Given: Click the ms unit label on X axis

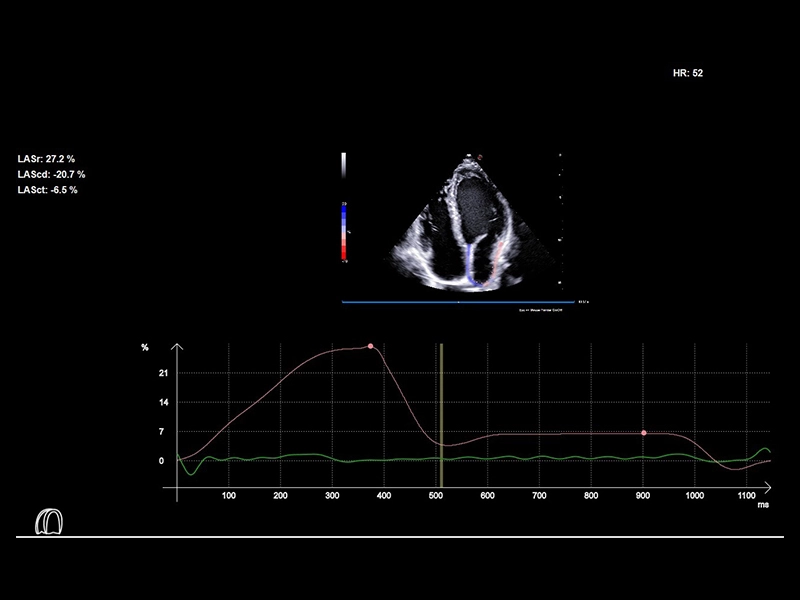Looking at the screenshot, I should coord(763,505).
